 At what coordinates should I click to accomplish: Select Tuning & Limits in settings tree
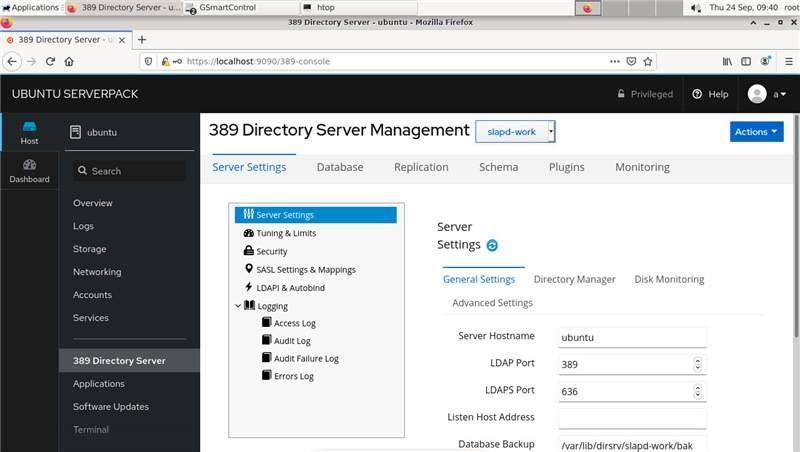tap(285, 233)
